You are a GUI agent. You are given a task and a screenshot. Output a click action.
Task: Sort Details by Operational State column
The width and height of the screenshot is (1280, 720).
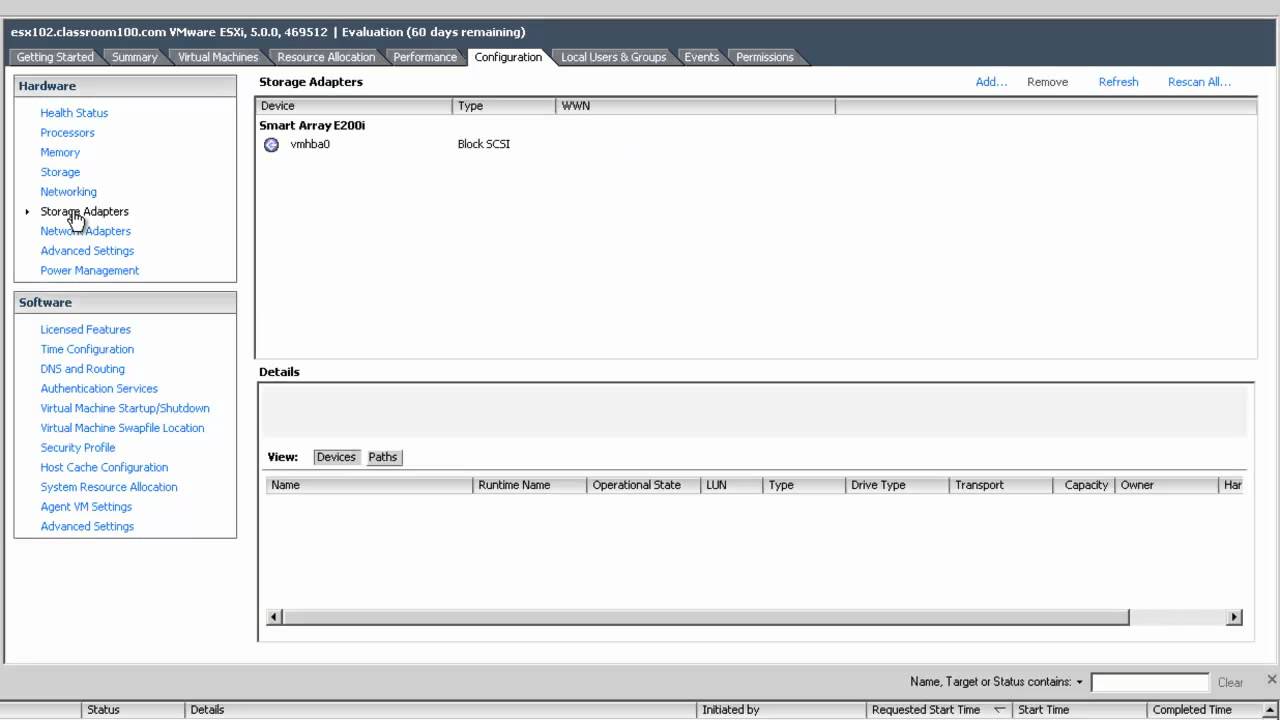coord(643,485)
